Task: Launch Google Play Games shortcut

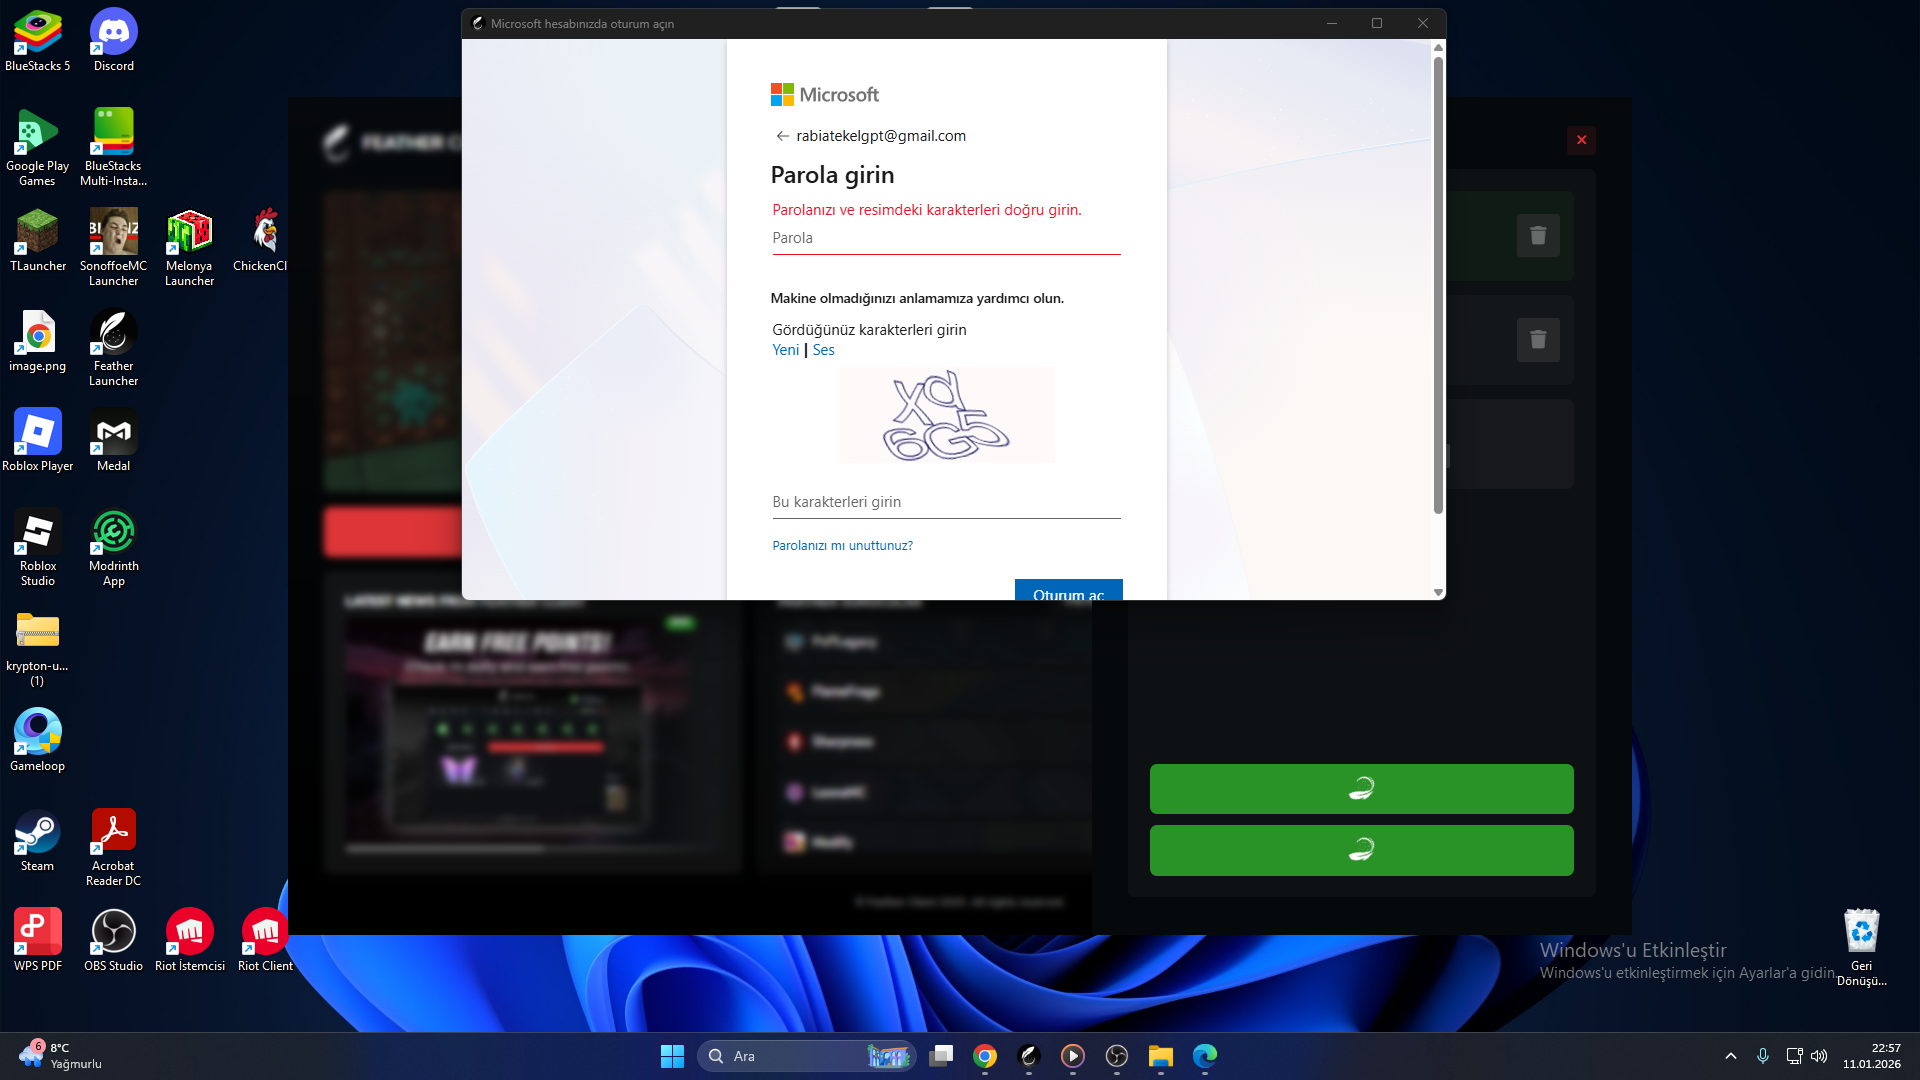Action: [38, 147]
